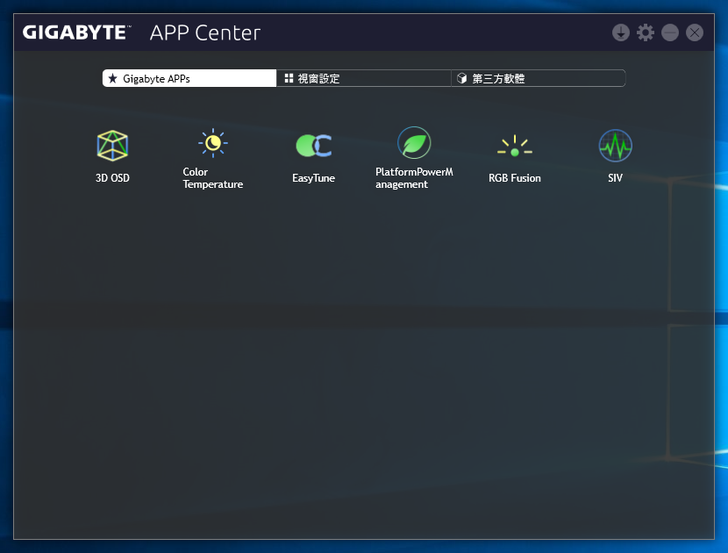Click the download updates arrow icon
Screen dimensions: 728x553
pos(621,33)
